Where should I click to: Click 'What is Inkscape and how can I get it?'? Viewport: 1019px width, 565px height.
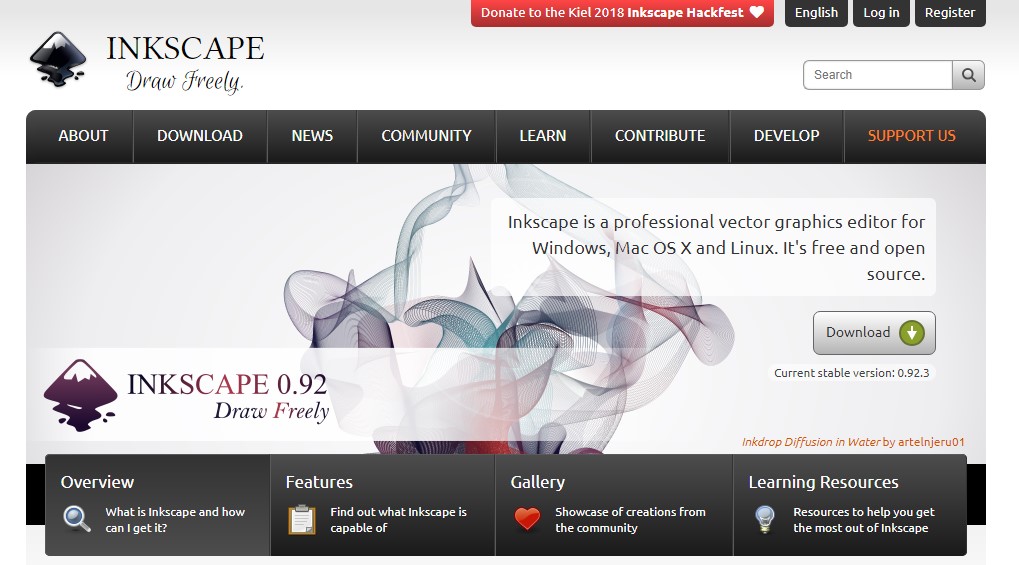tap(175, 519)
